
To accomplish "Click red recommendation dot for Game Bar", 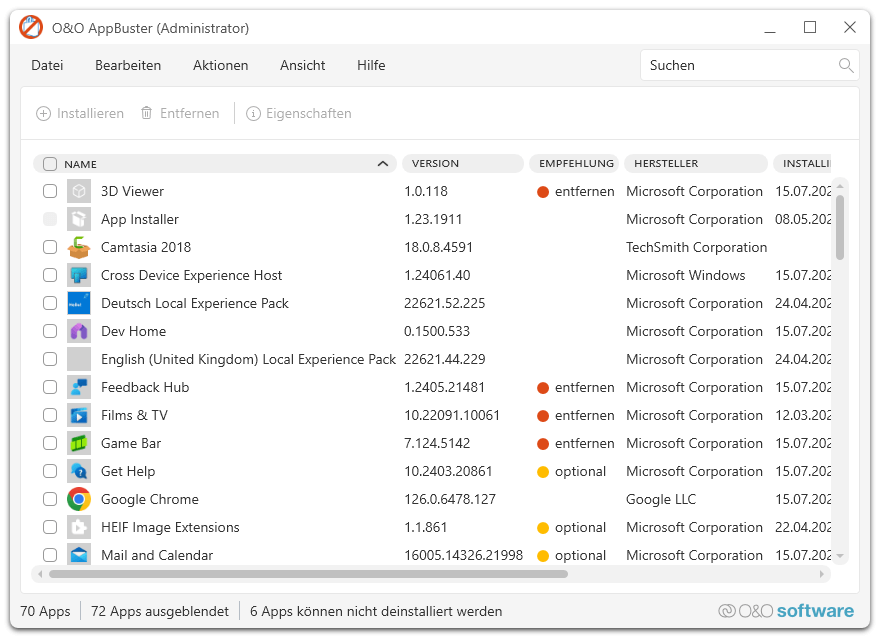I will [543, 444].
